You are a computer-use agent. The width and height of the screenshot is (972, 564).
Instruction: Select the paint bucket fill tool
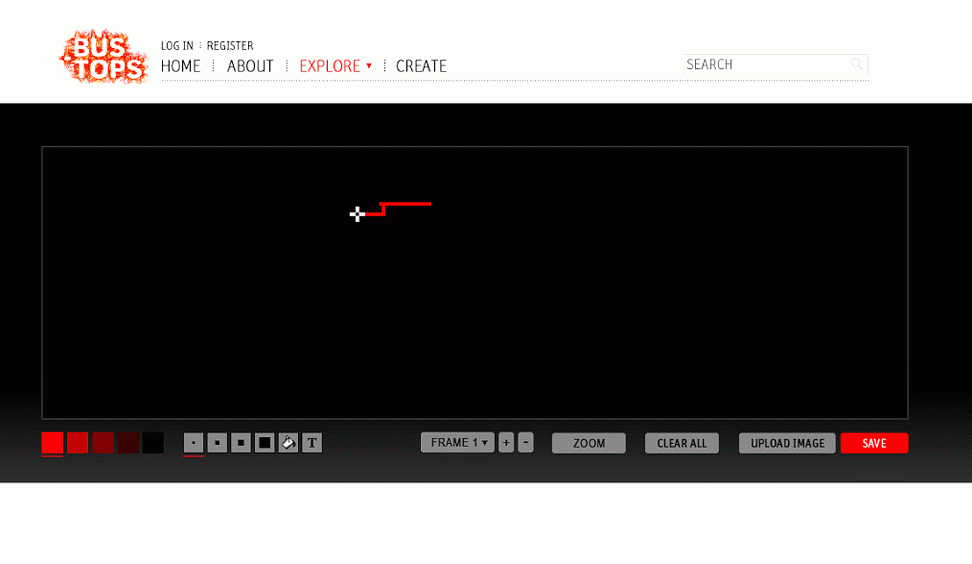point(288,443)
